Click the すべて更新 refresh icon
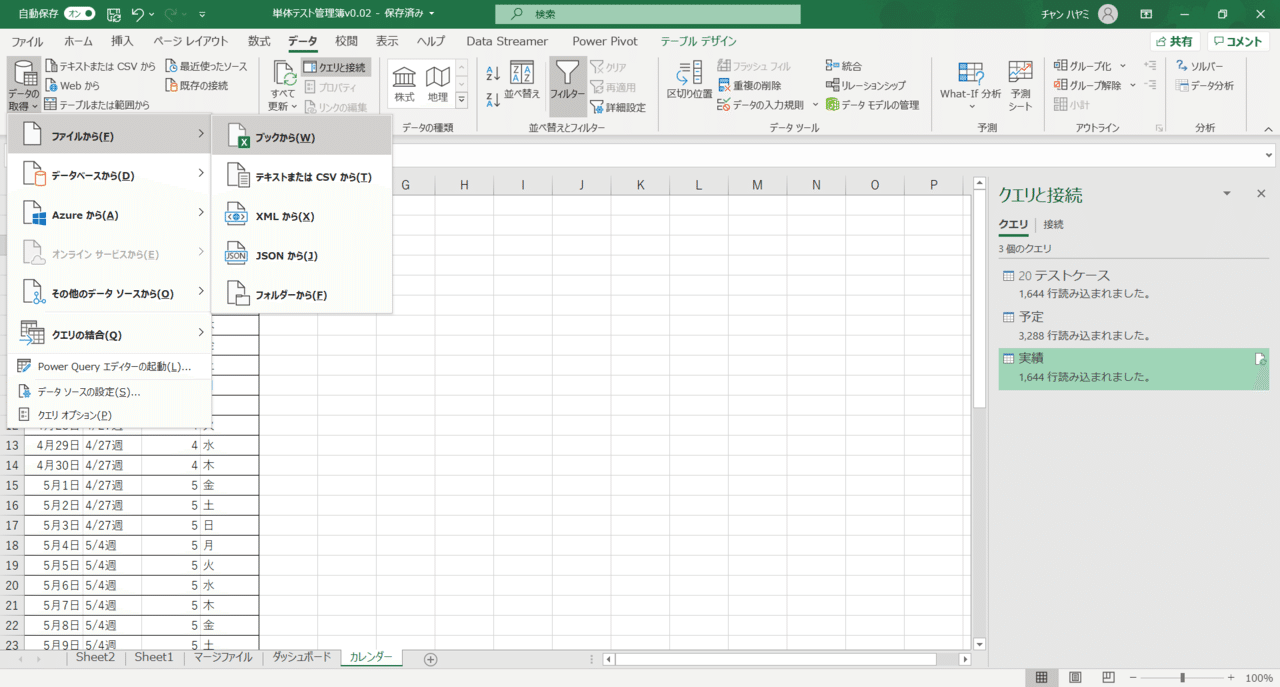 pyautogui.click(x=282, y=74)
